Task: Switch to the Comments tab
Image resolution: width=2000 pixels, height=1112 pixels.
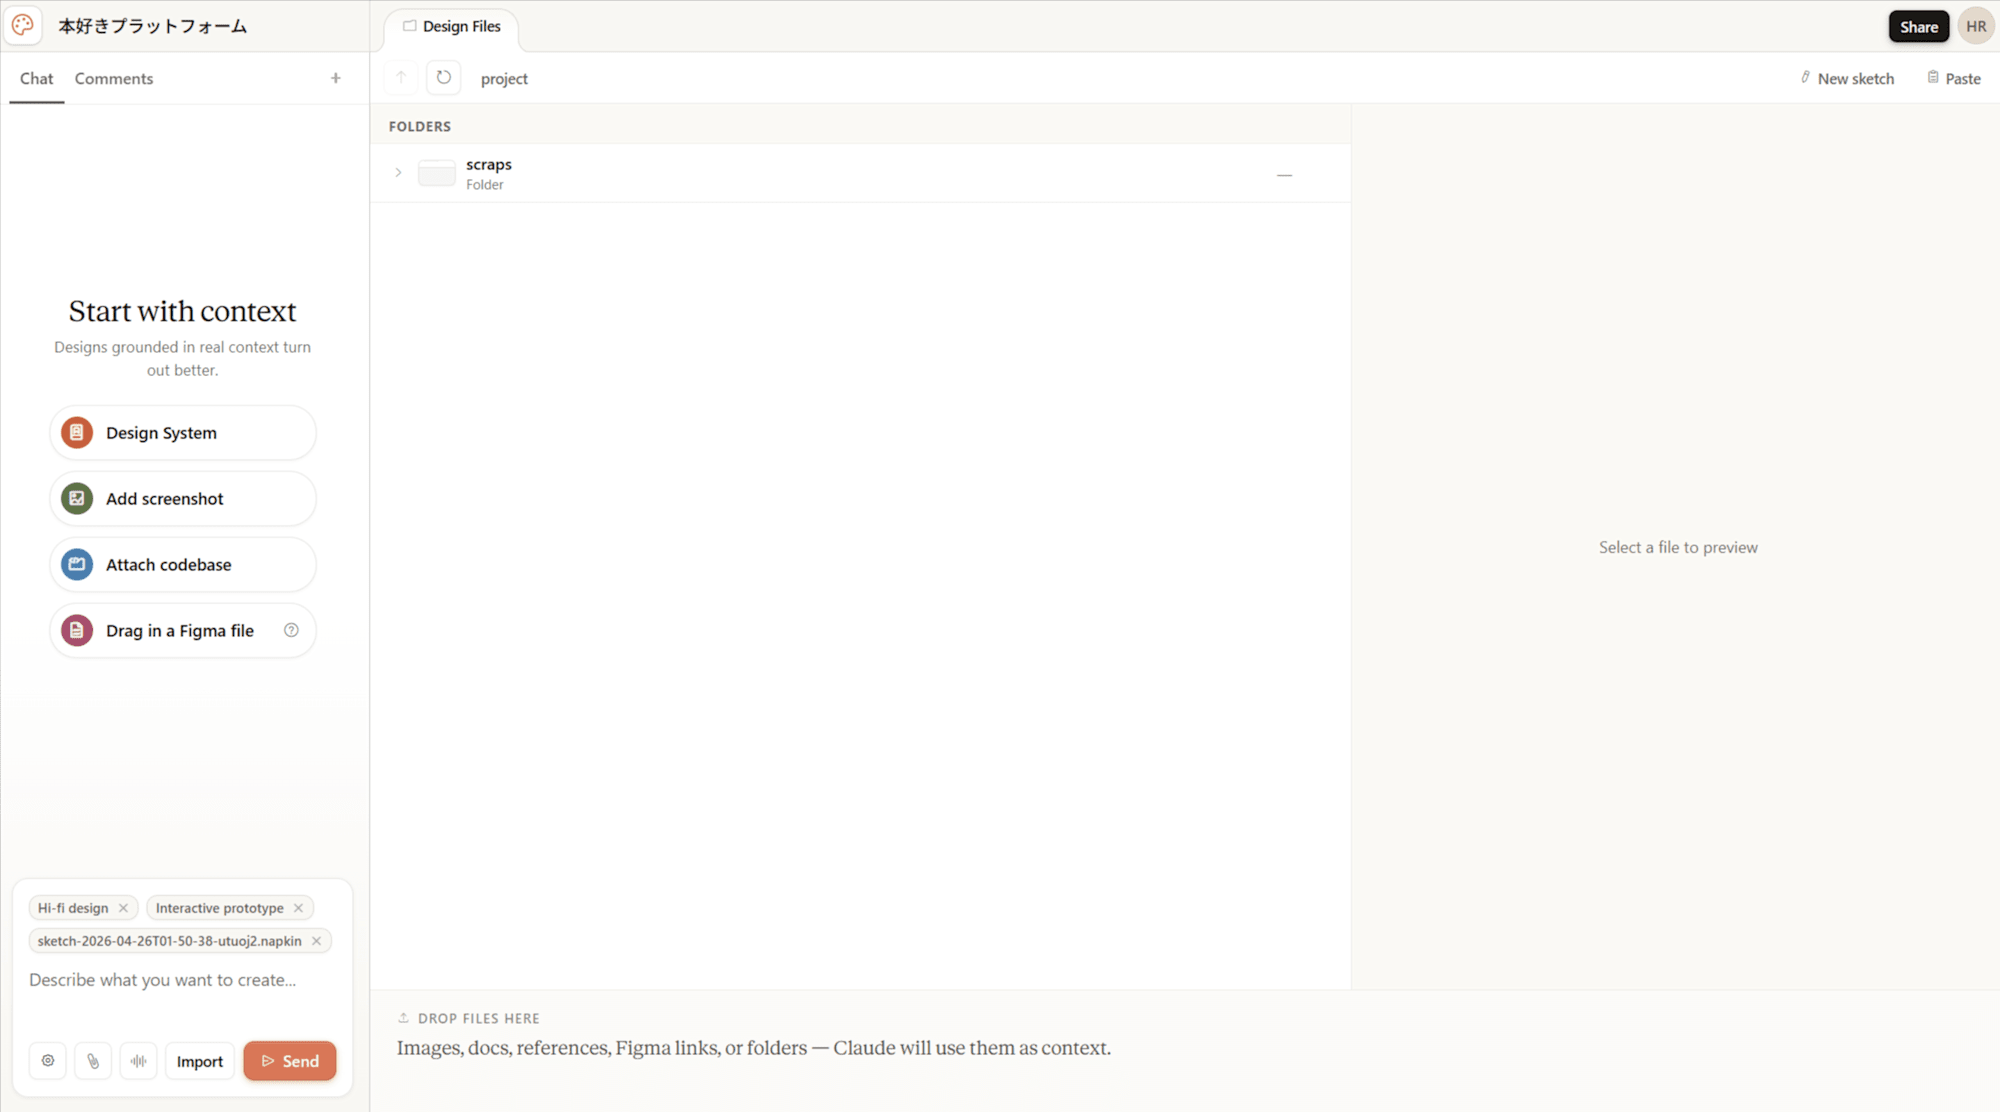Action: [114, 78]
